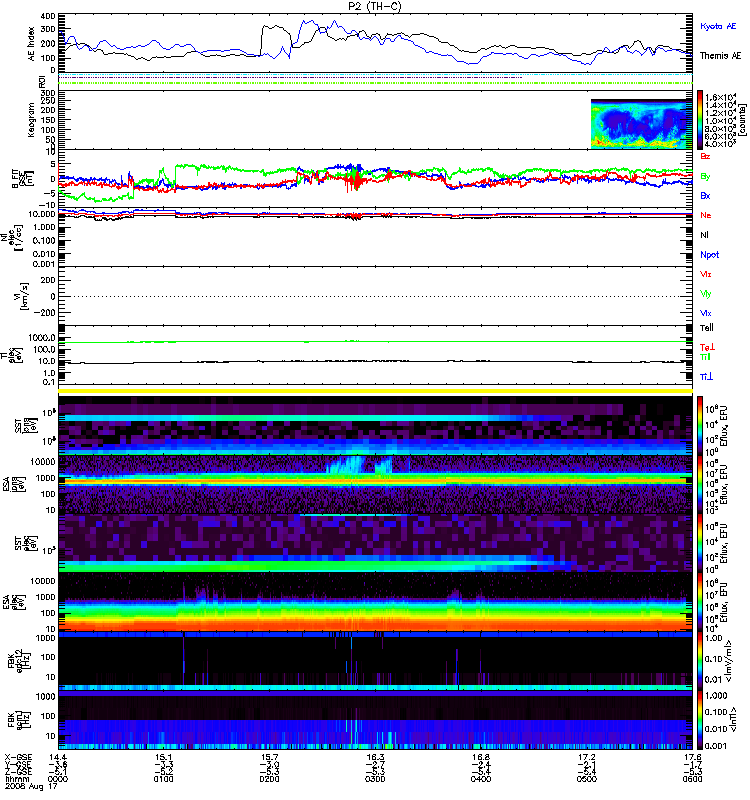Click the Keogram axis label
Viewport: 750px width, 800px height.
31,120
